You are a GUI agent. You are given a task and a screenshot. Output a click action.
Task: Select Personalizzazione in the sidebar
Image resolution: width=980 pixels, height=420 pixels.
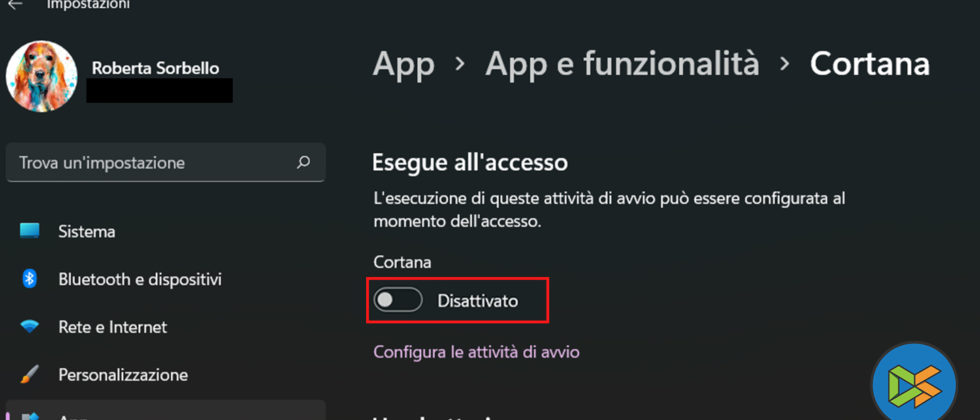point(123,375)
